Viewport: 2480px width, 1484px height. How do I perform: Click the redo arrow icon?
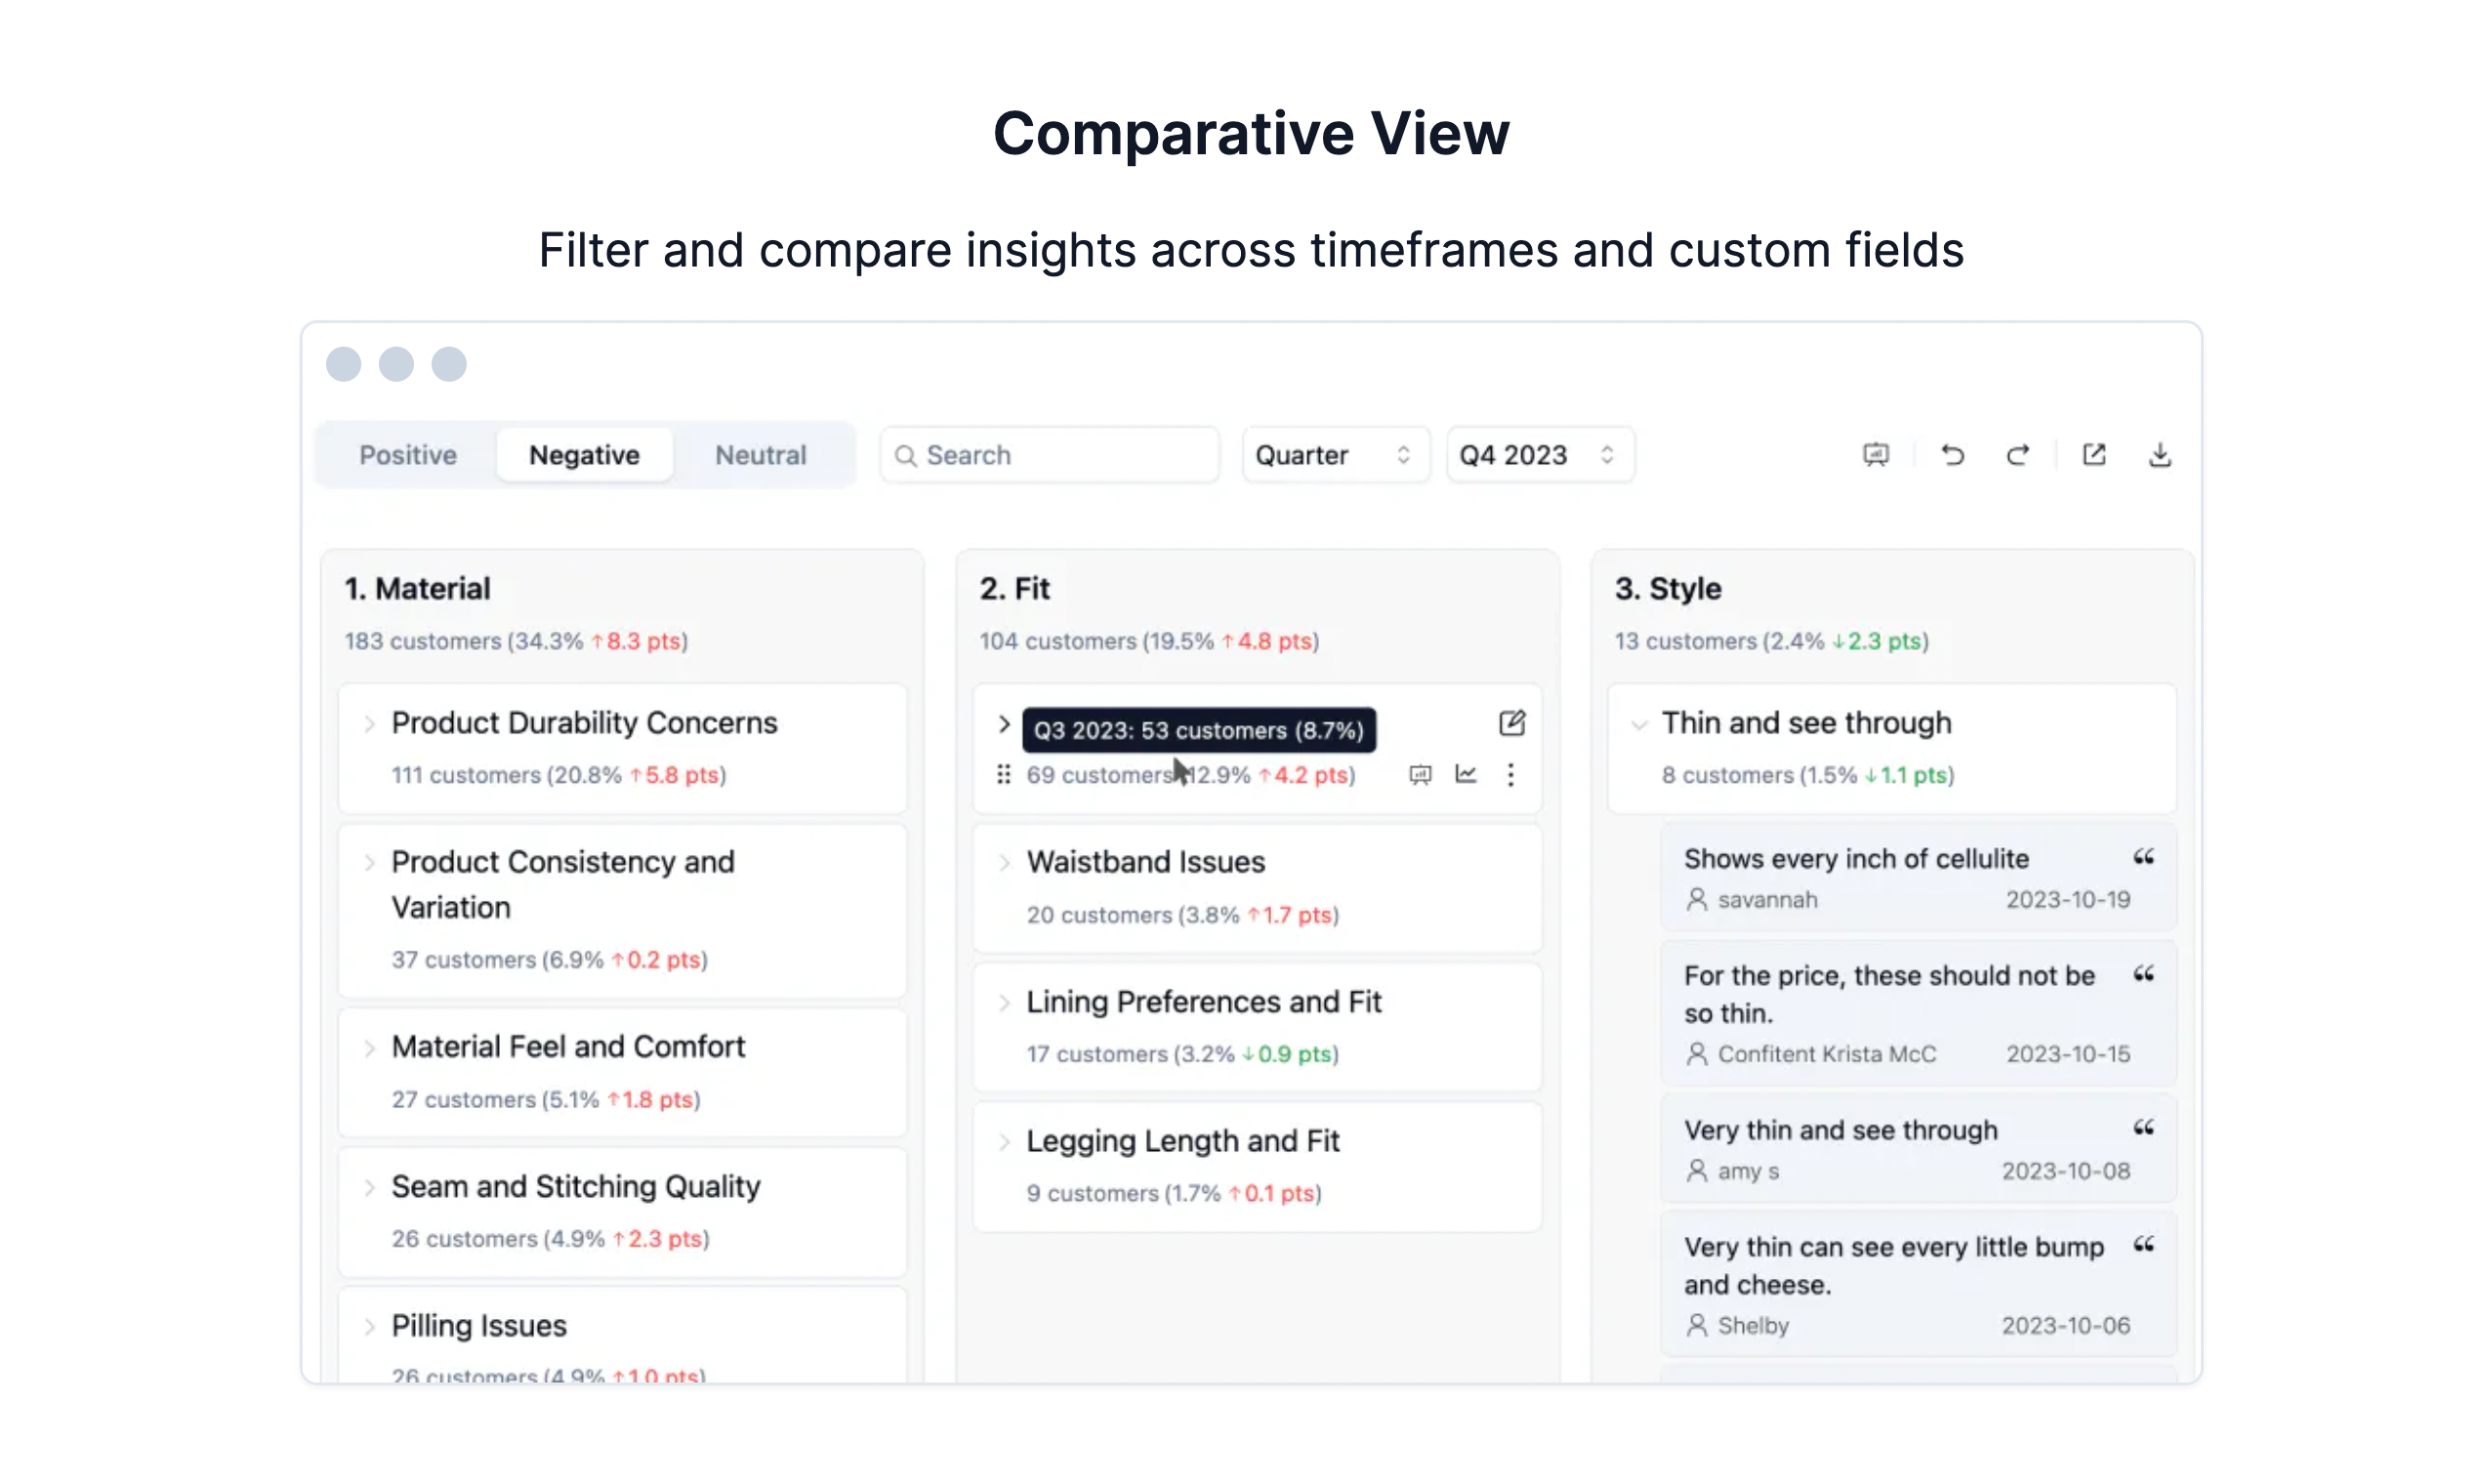click(2017, 456)
